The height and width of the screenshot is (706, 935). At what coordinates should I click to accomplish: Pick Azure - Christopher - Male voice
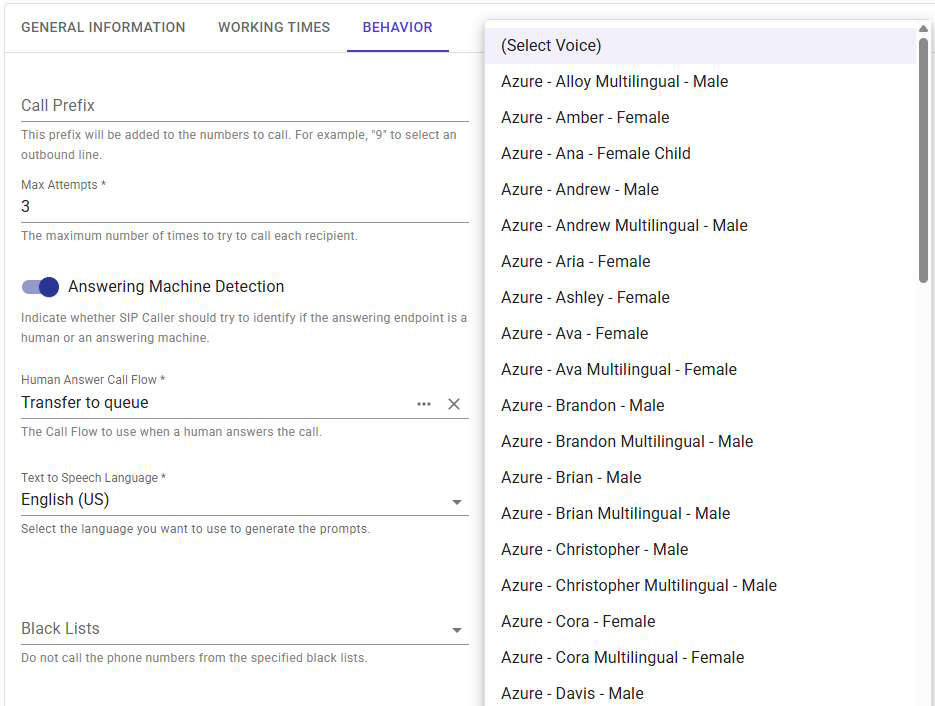point(595,550)
